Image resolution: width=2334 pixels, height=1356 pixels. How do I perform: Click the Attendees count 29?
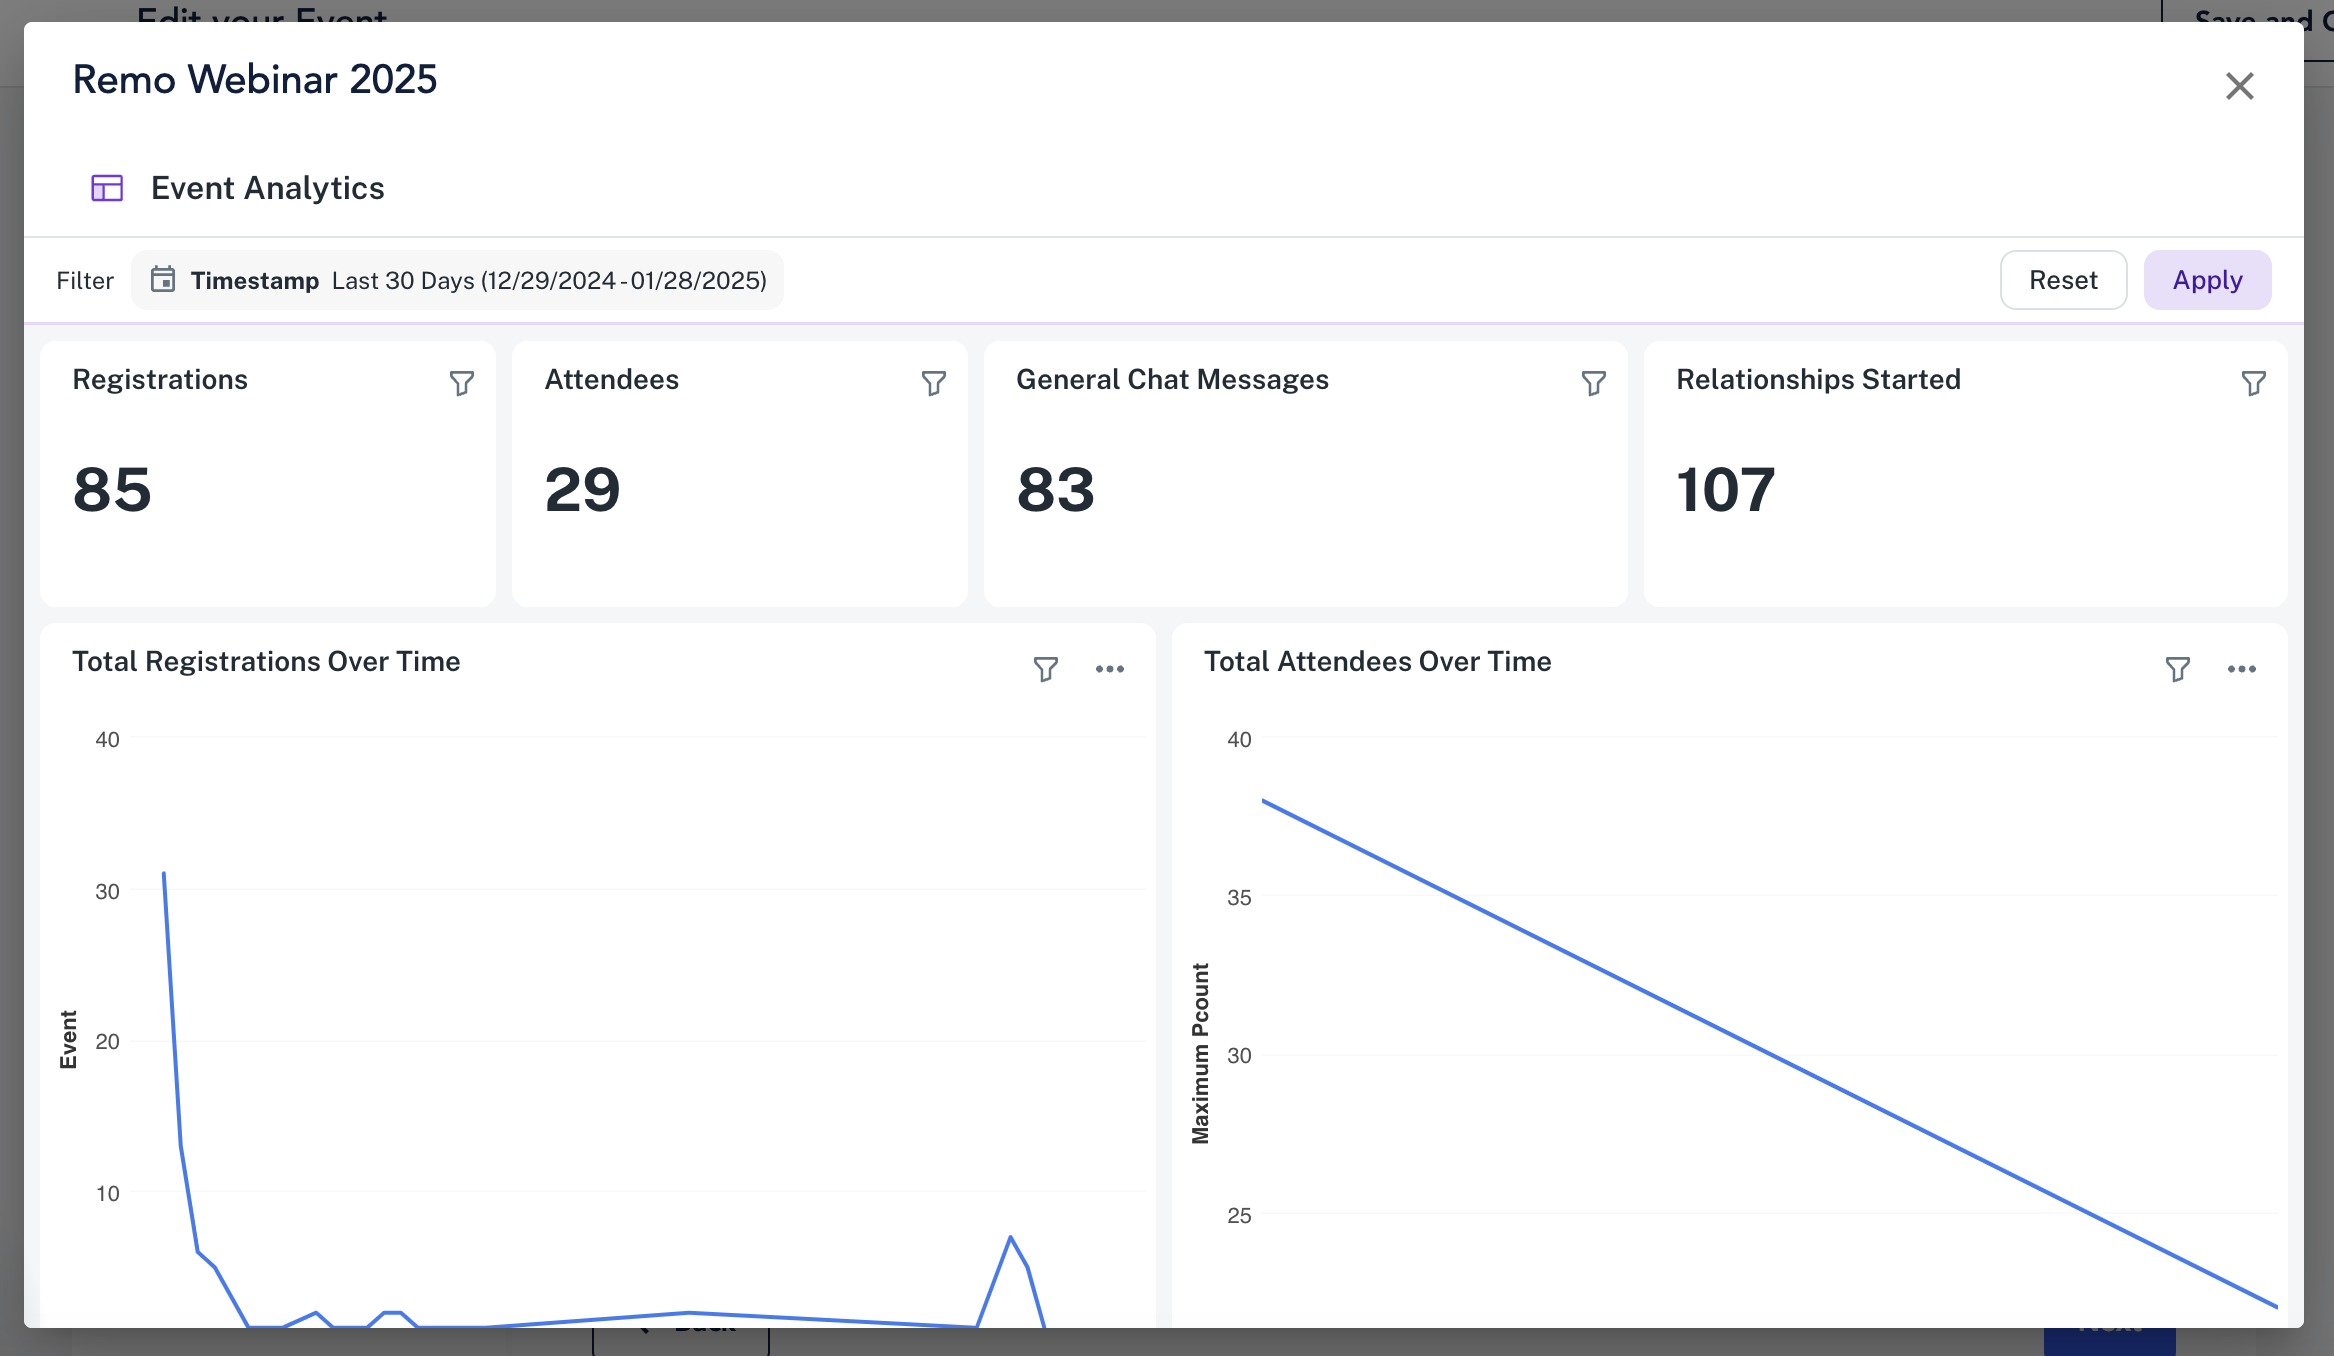point(582,490)
